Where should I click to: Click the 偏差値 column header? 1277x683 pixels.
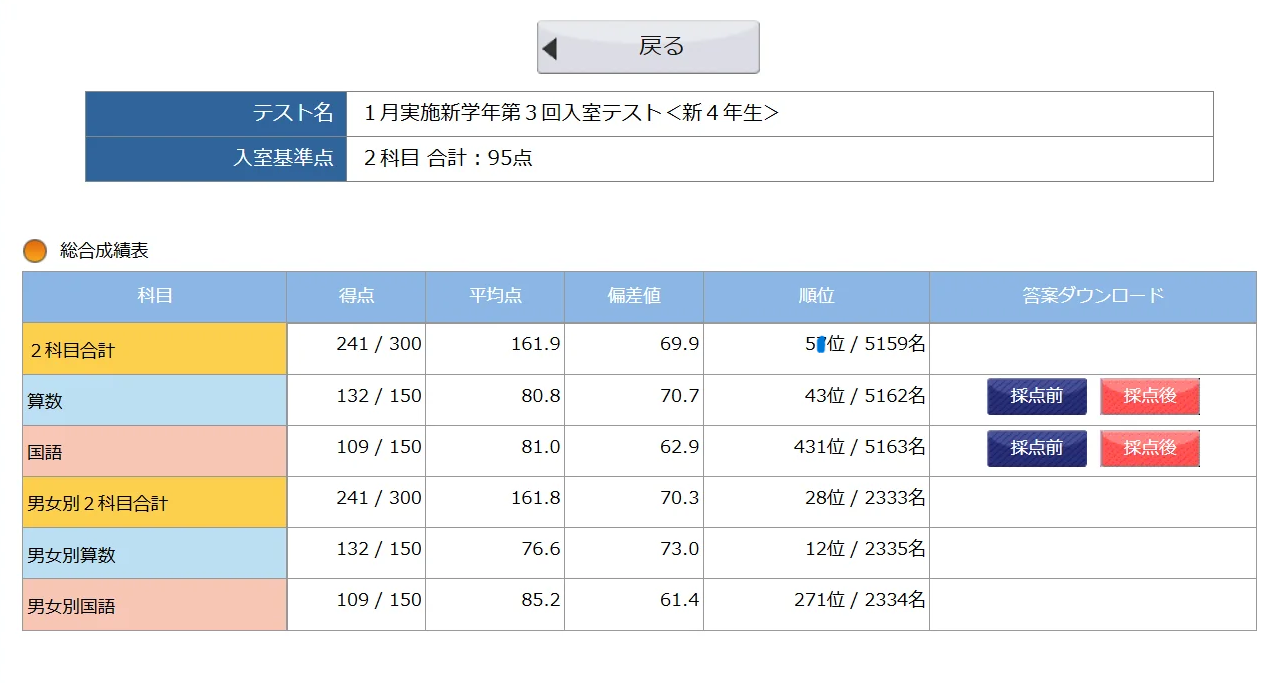tap(634, 296)
